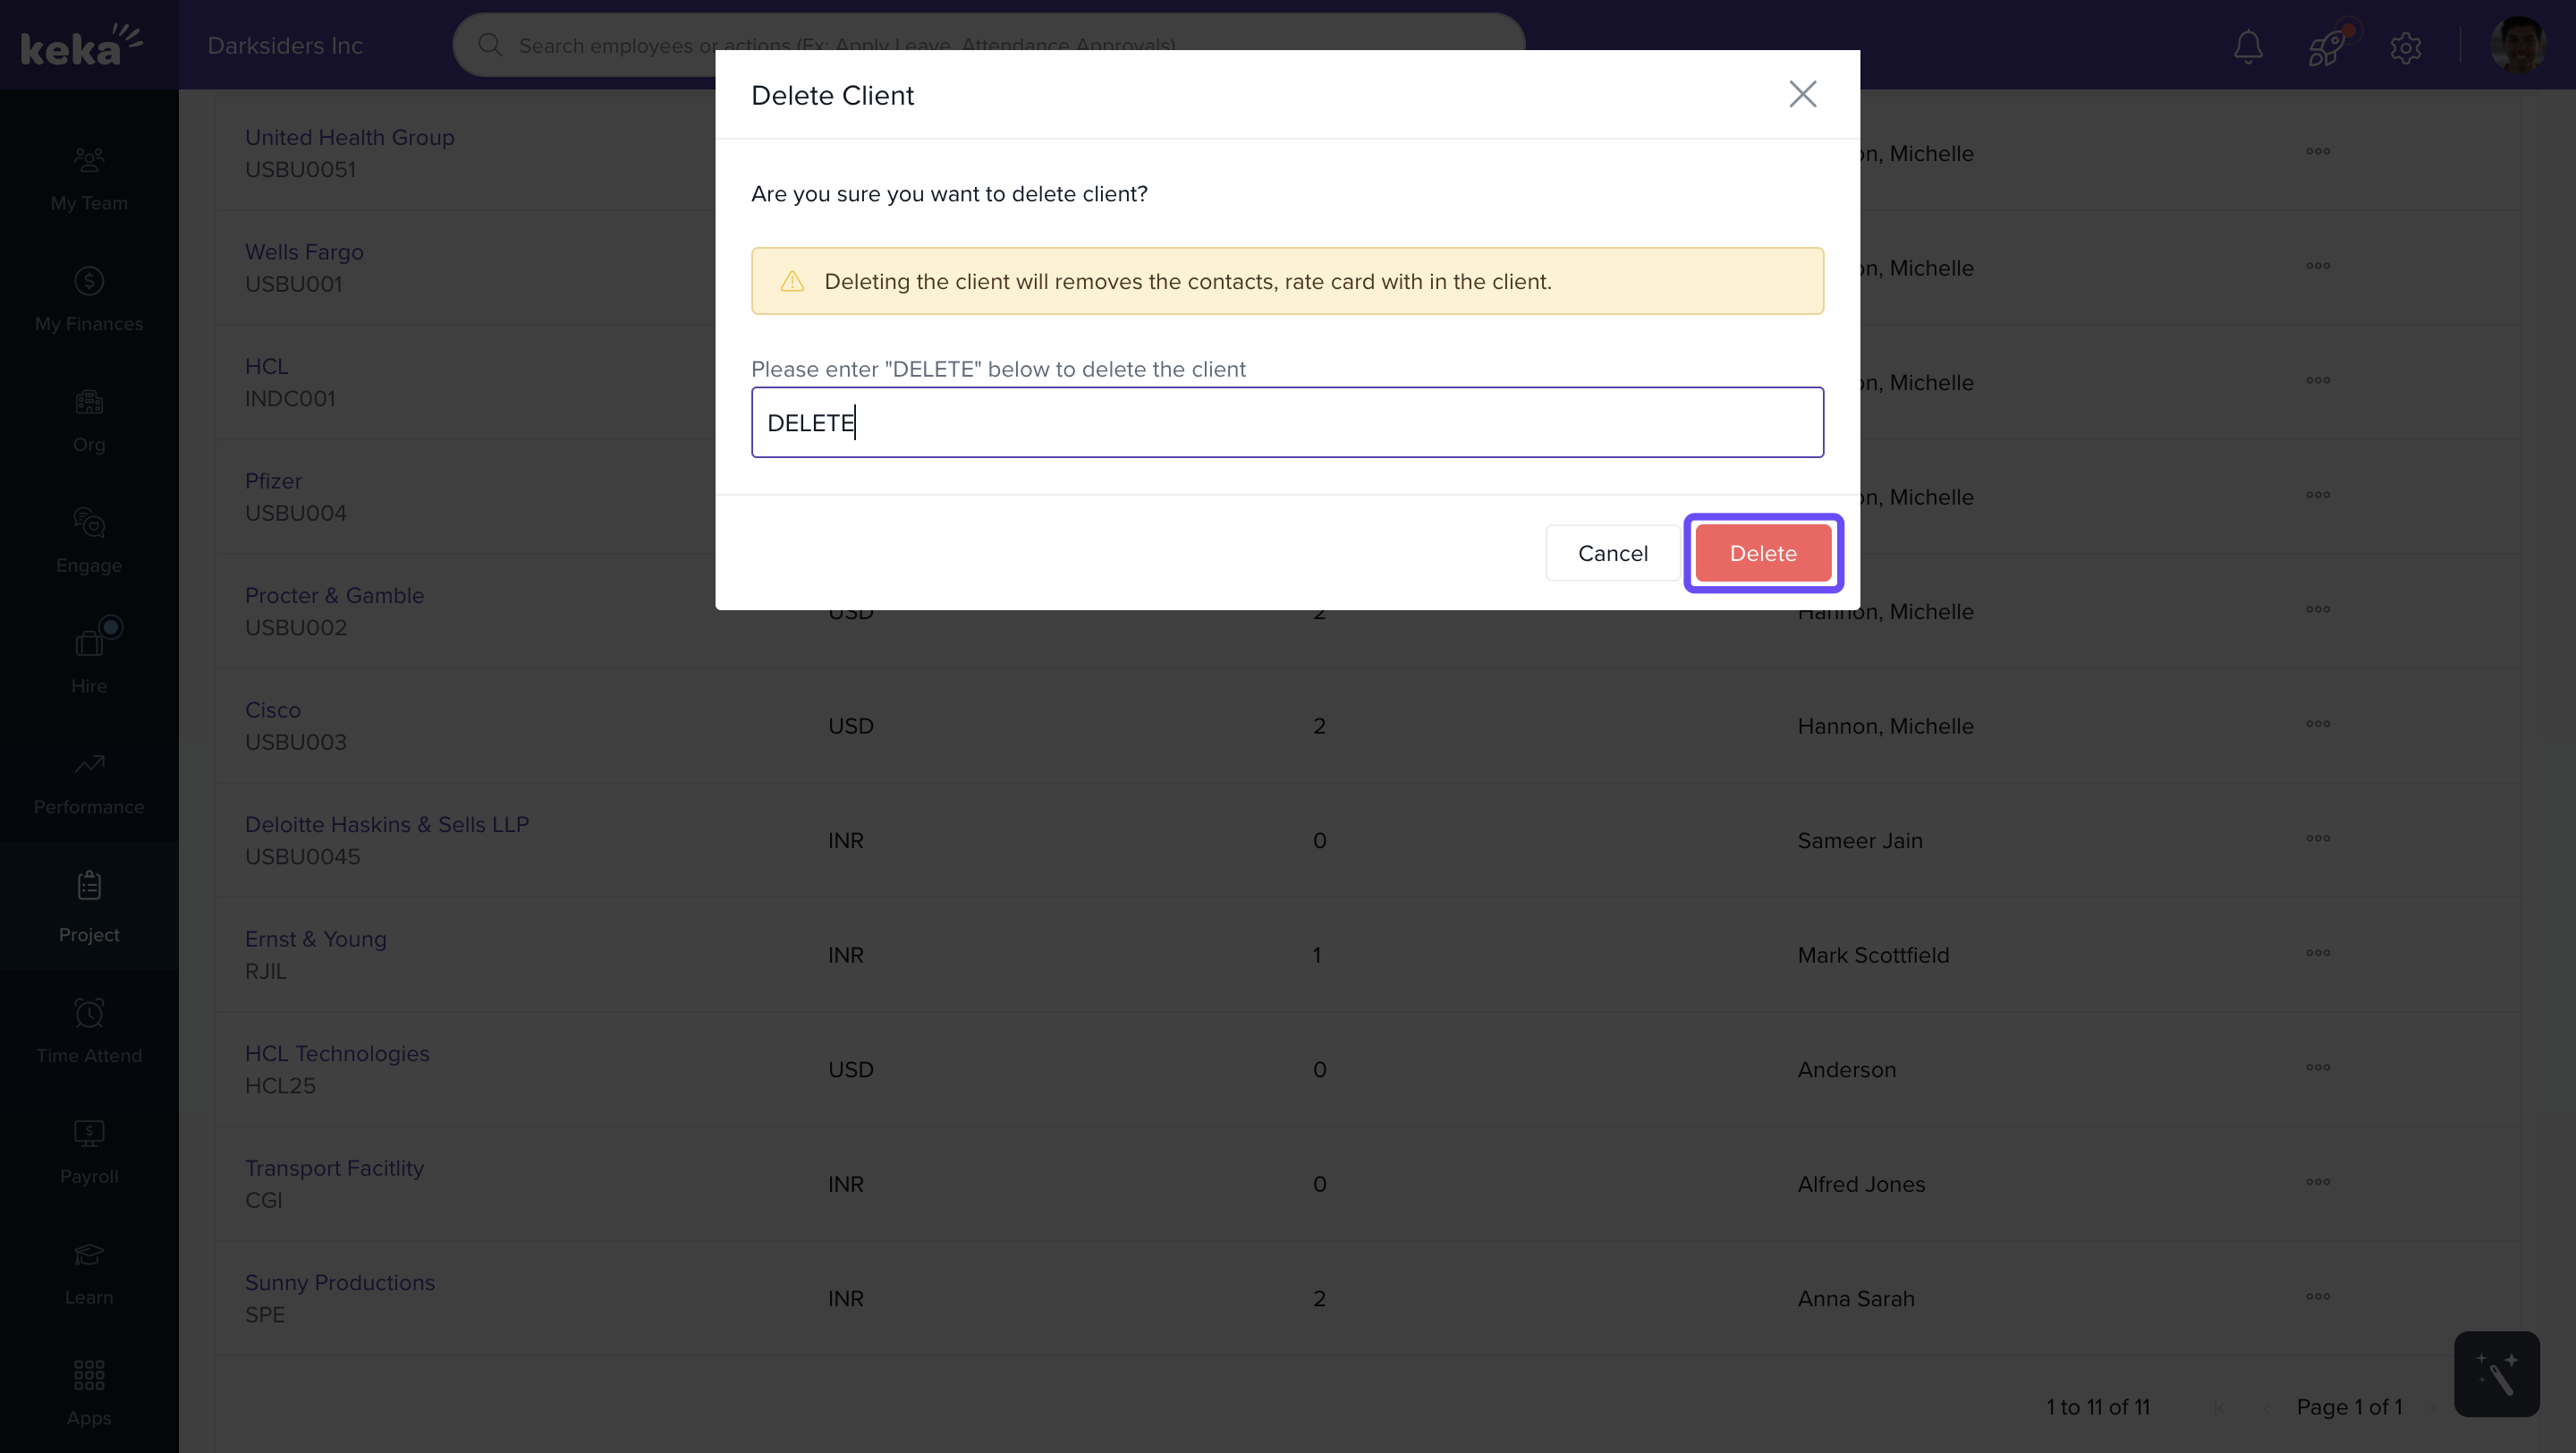
Task: Click the rocket icon in header
Action: [2326, 46]
